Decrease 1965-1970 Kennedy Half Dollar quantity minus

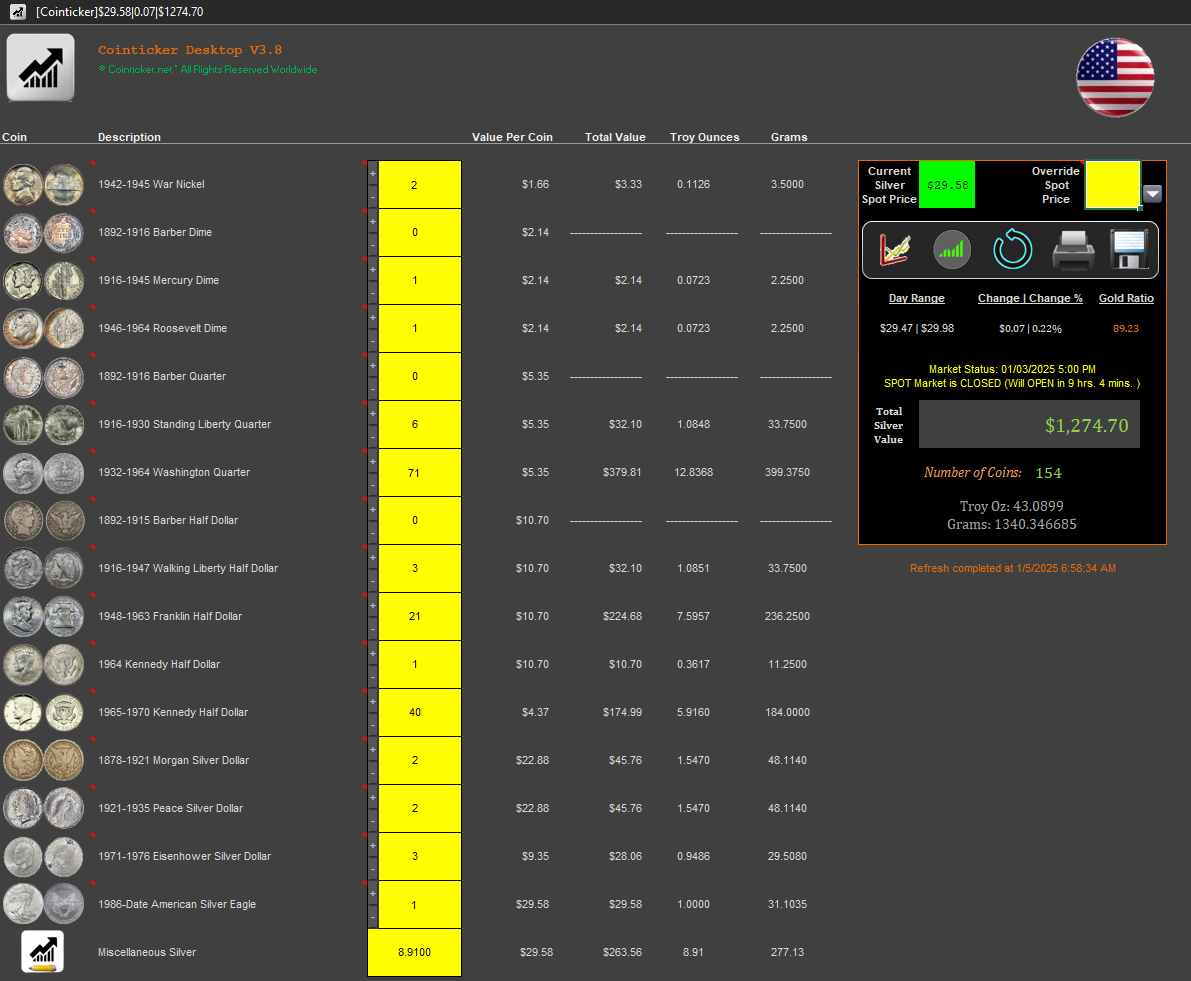click(373, 724)
